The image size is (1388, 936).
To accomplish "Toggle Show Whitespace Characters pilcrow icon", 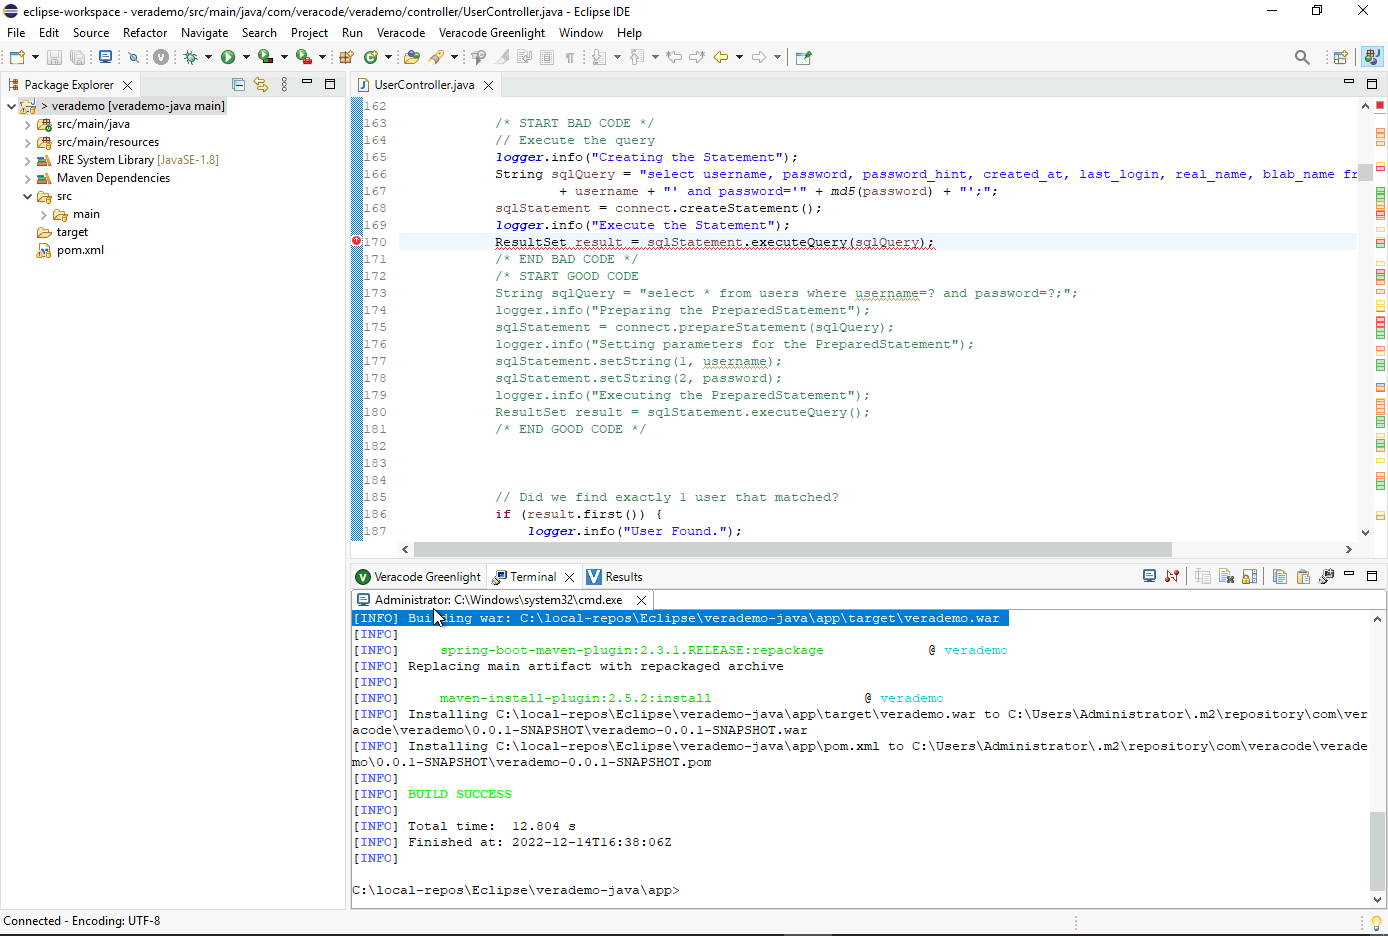I will pos(570,57).
